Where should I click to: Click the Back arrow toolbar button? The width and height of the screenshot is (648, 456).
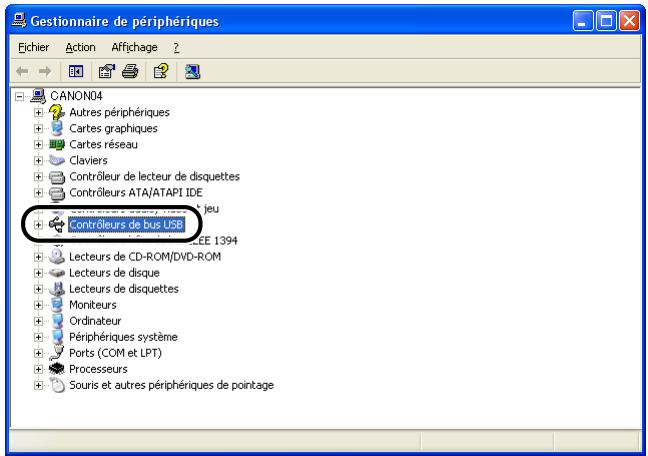coord(22,72)
